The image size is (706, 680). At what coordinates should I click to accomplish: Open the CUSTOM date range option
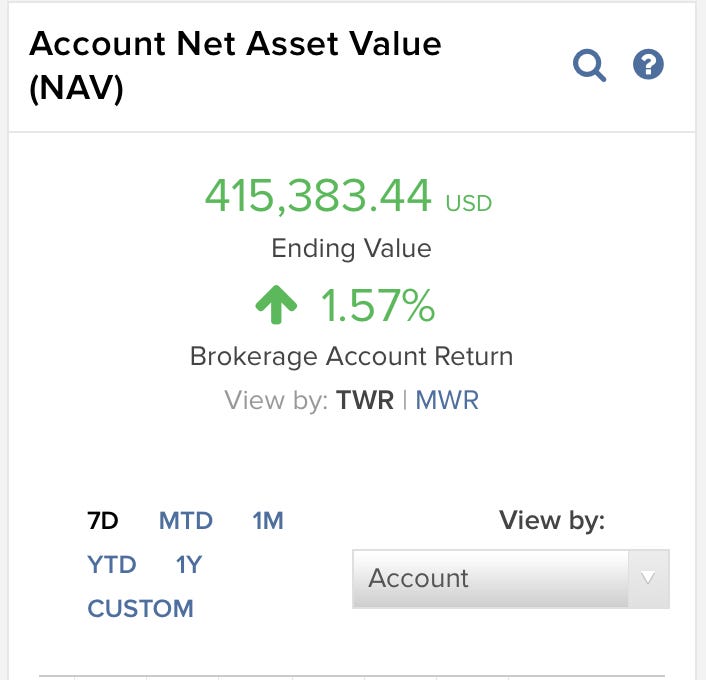pyautogui.click(x=141, y=609)
